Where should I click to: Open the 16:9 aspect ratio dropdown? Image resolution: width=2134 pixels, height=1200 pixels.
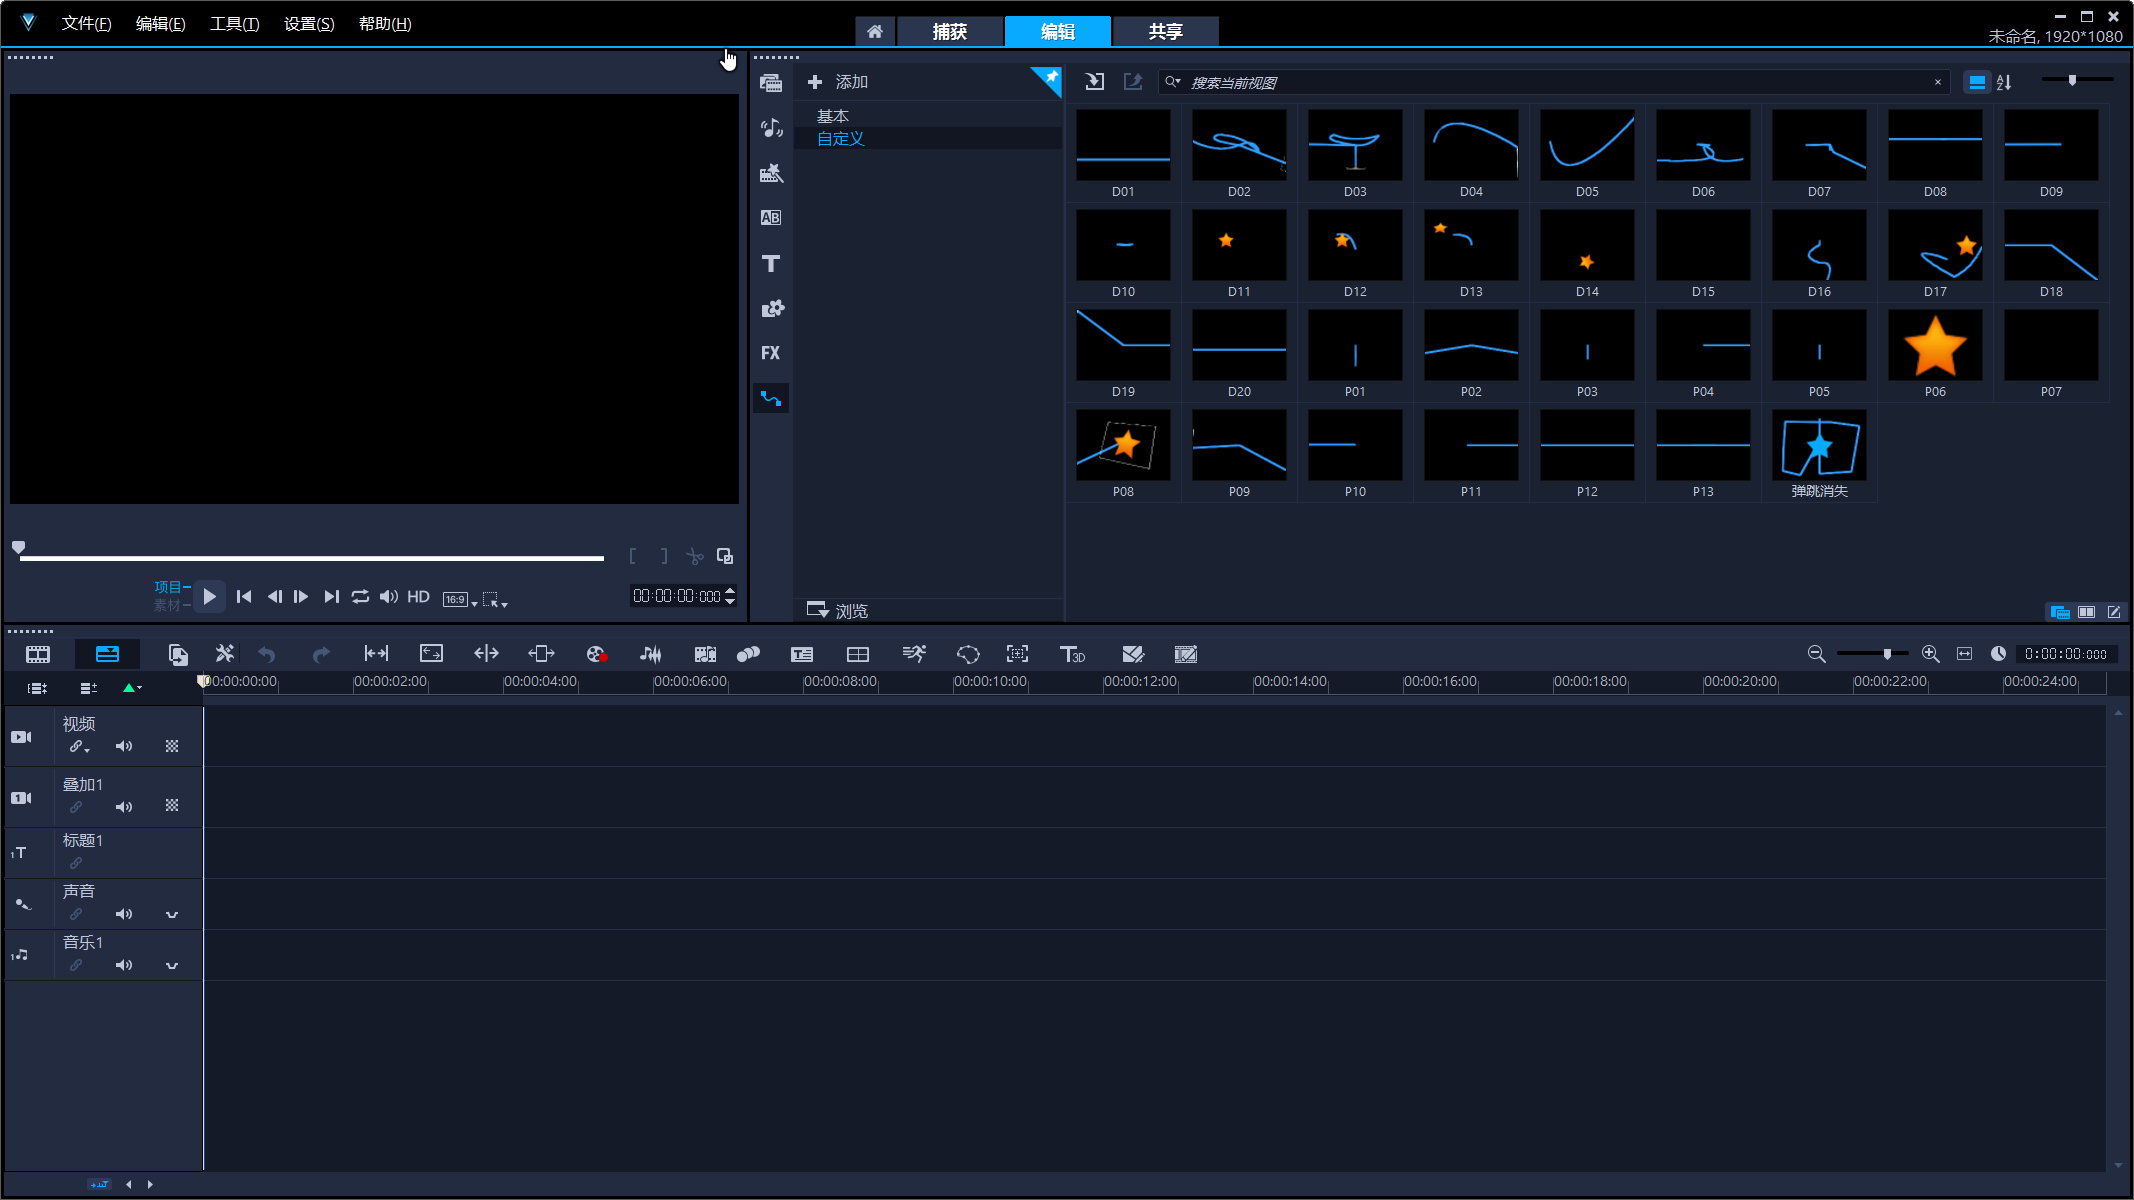point(460,600)
